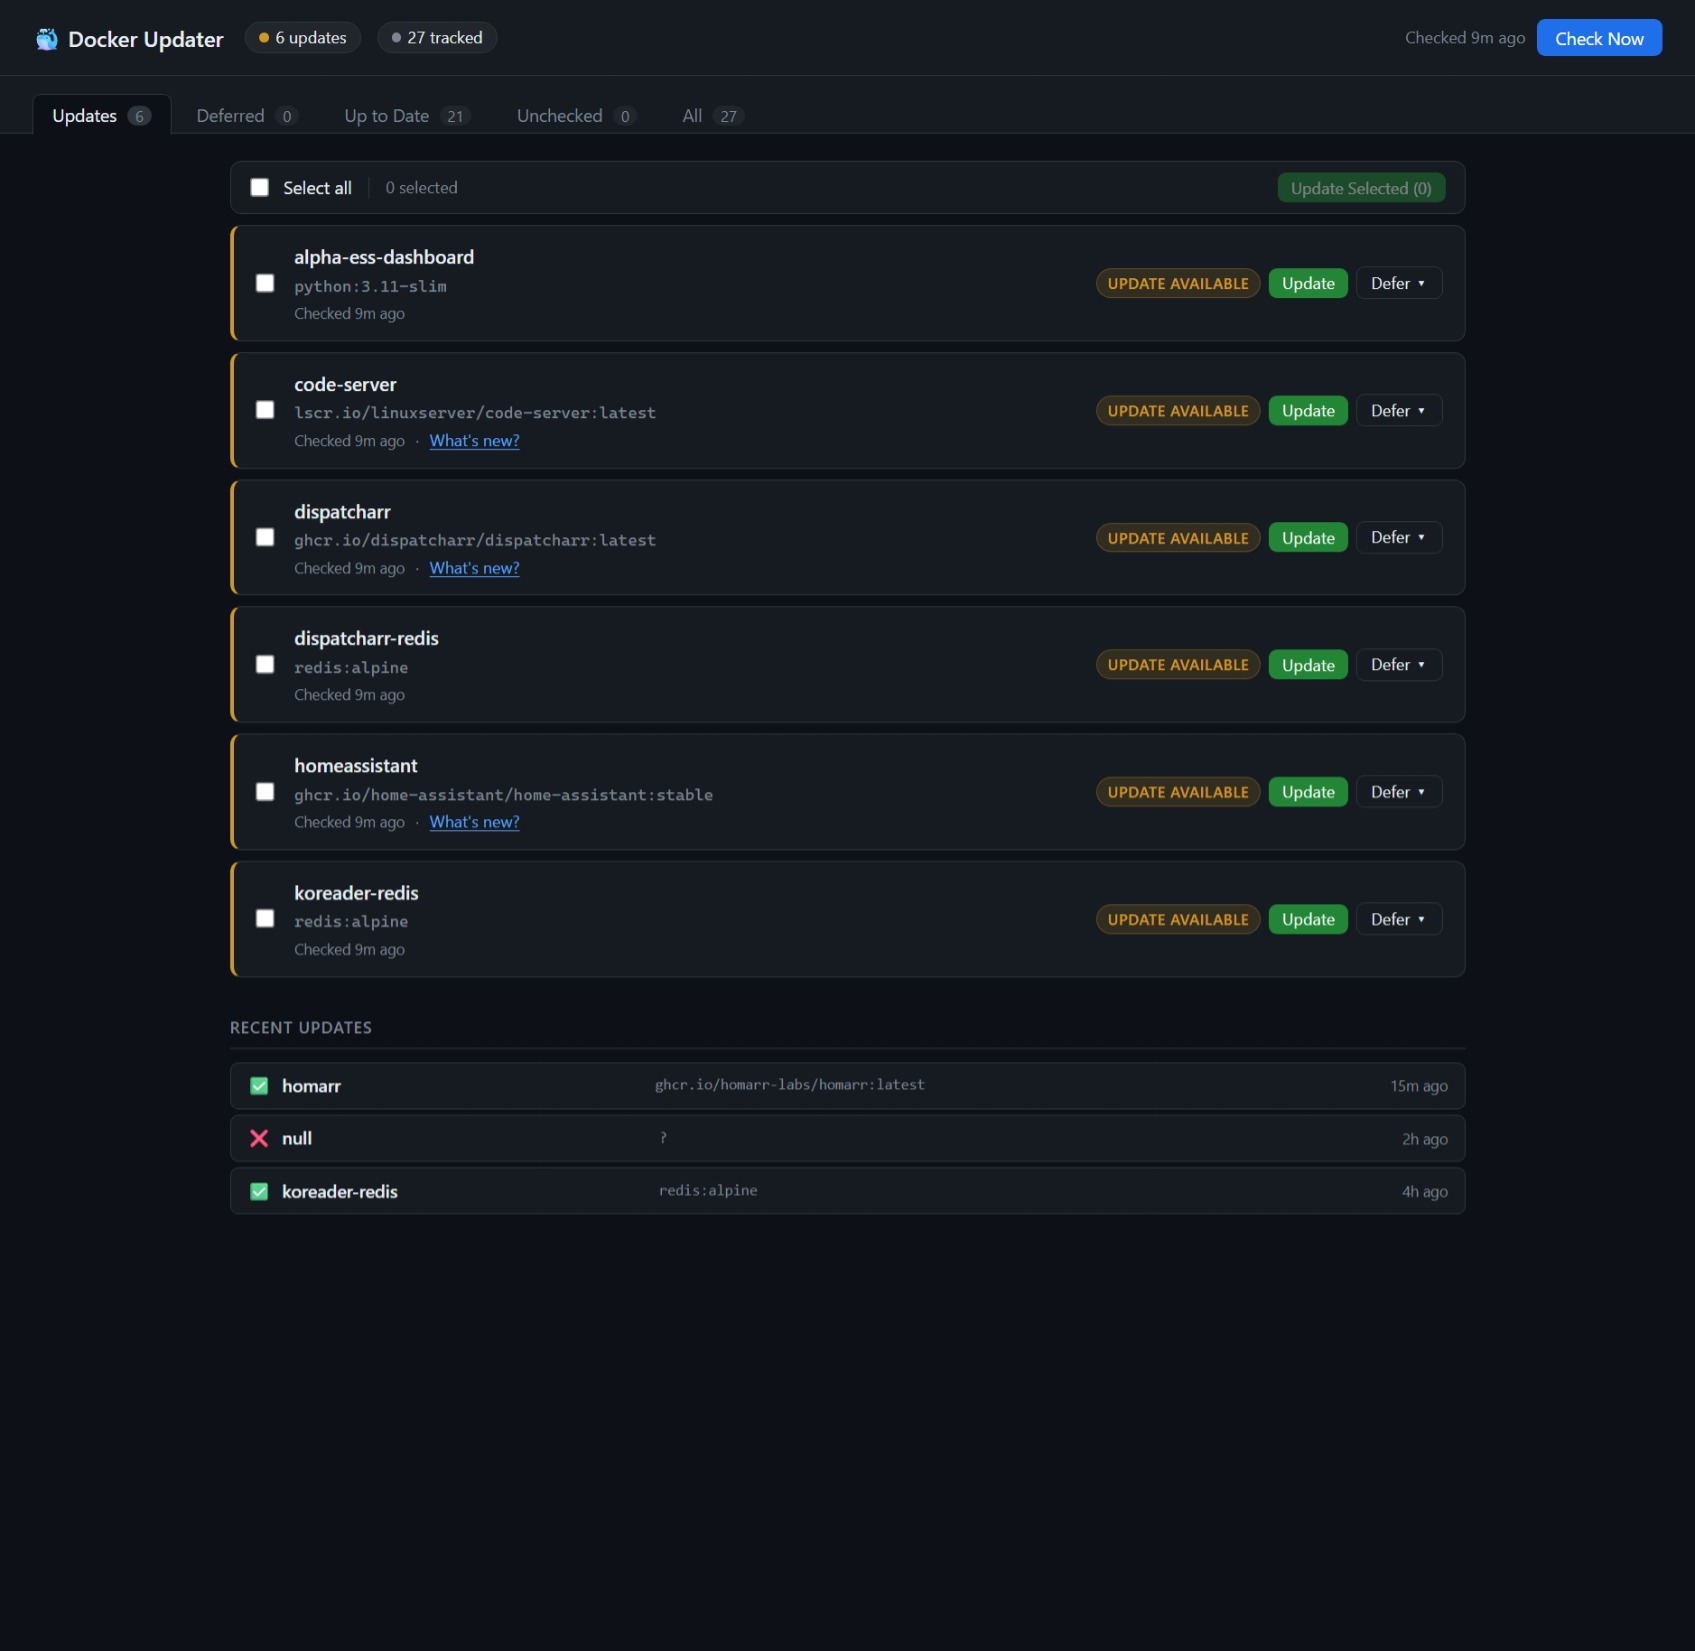Check the koreader-redis update card checkbox
1695x1651 pixels.
[265, 918]
